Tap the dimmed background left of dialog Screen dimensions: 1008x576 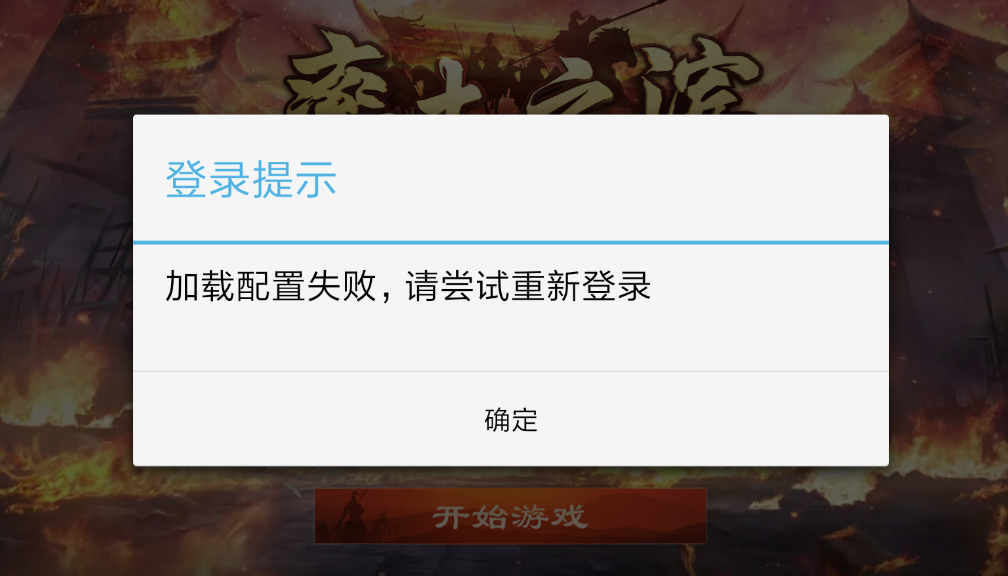[x=64, y=289]
